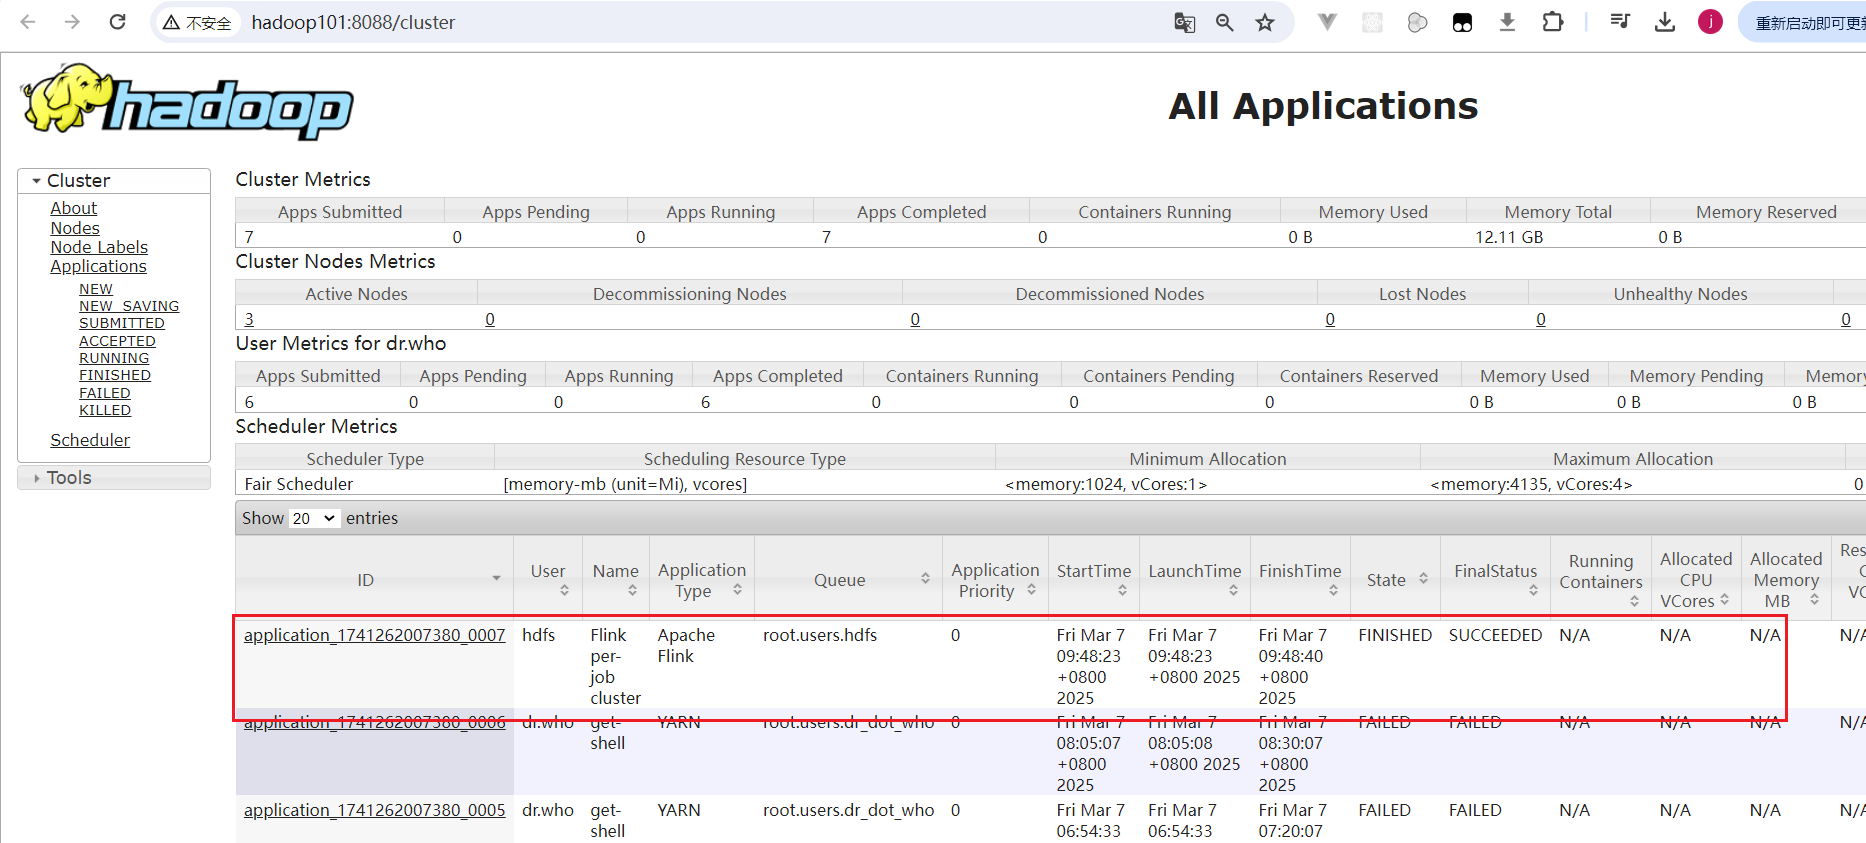Viewport: 1866px width, 843px height.
Task: Click the translate page icon in address bar
Action: click(1184, 22)
